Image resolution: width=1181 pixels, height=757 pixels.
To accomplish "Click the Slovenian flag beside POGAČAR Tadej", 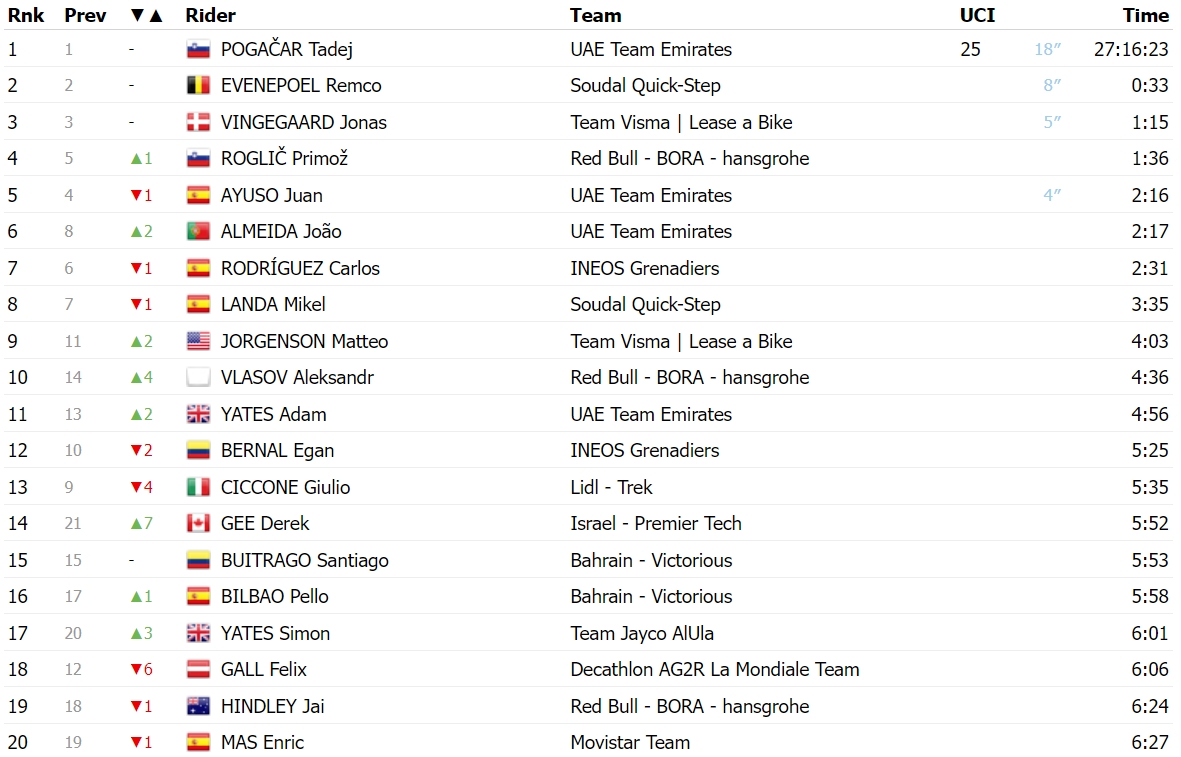I will 198,50.
